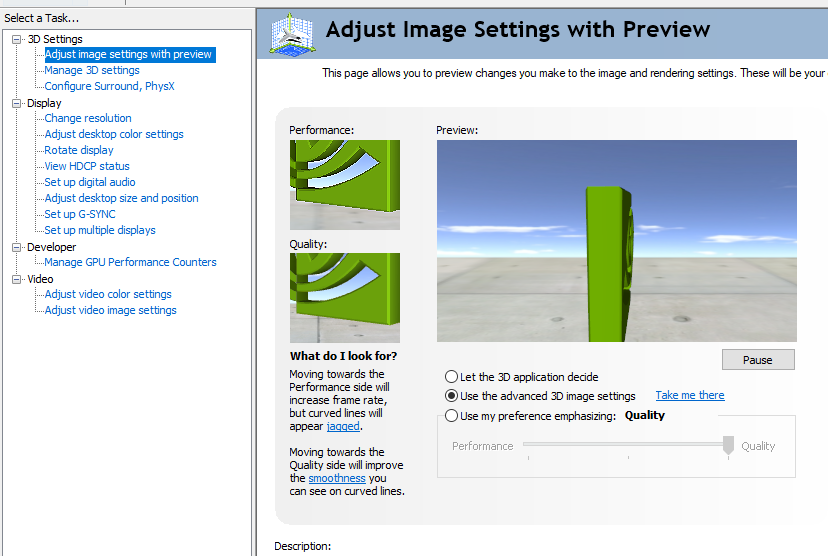This screenshot has height=556, width=828.
Task: Click the Description label
Action: pos(303,546)
